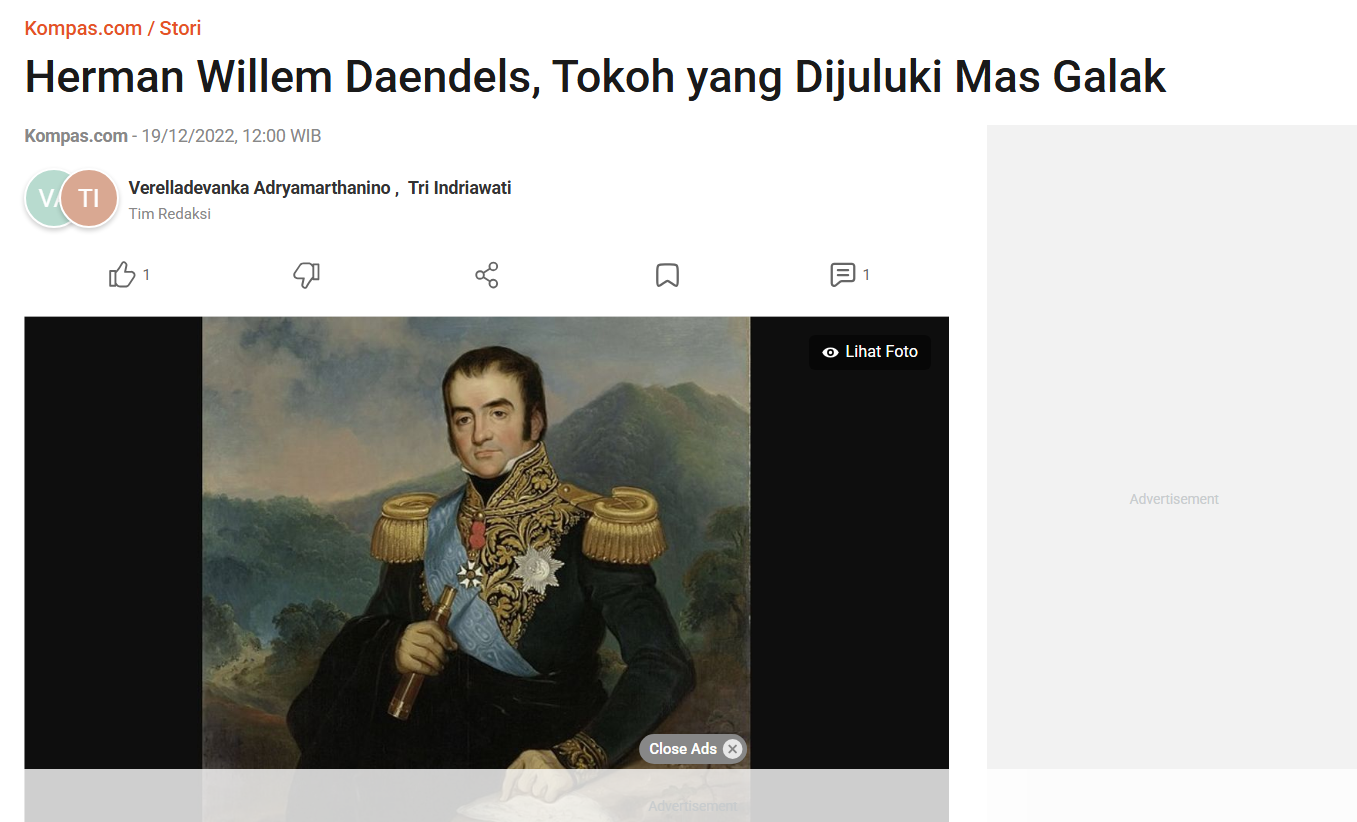Click the thumbs-down dislike icon

(x=306, y=275)
